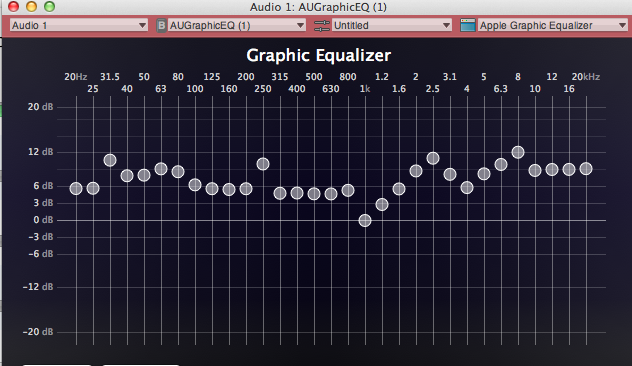Click the 0 dB scale label

pyautogui.click(x=43, y=220)
